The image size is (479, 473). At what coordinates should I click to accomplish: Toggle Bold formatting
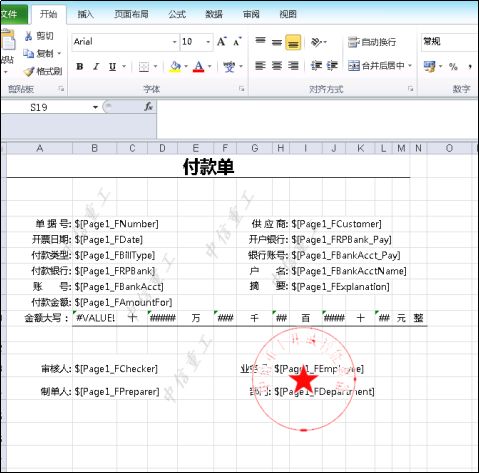79,66
